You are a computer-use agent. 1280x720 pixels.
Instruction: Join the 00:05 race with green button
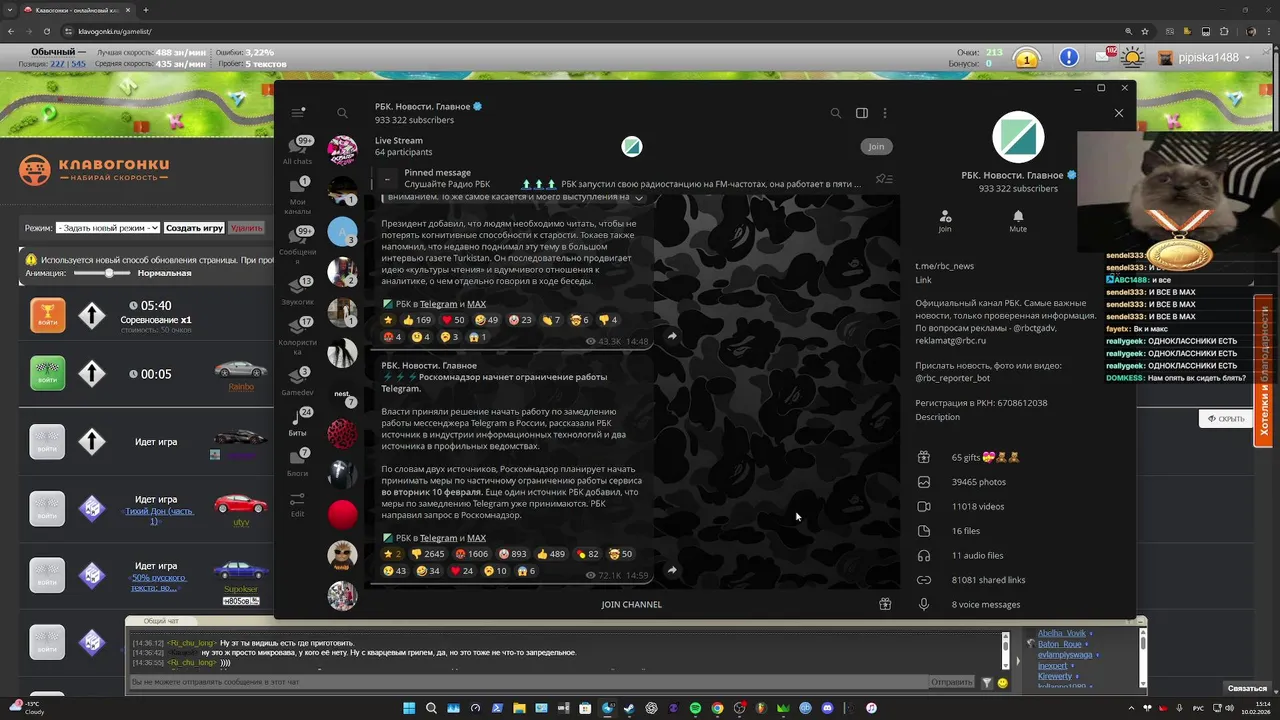[x=47, y=374]
